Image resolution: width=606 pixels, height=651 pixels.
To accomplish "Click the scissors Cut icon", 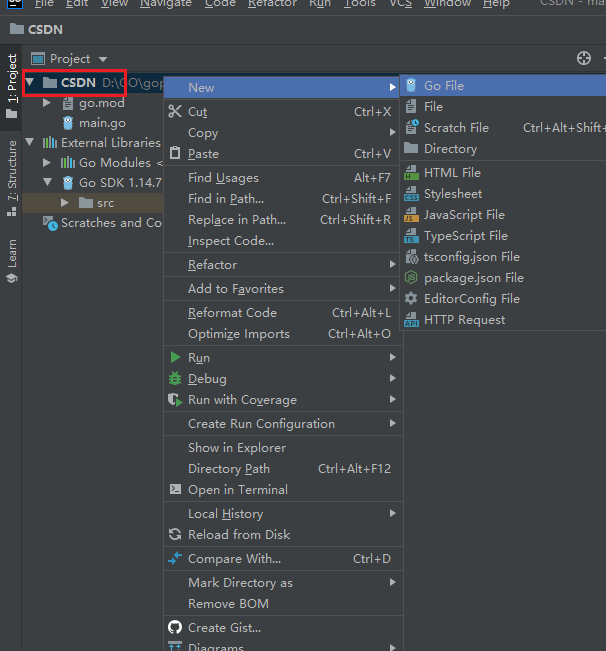I will [175, 111].
